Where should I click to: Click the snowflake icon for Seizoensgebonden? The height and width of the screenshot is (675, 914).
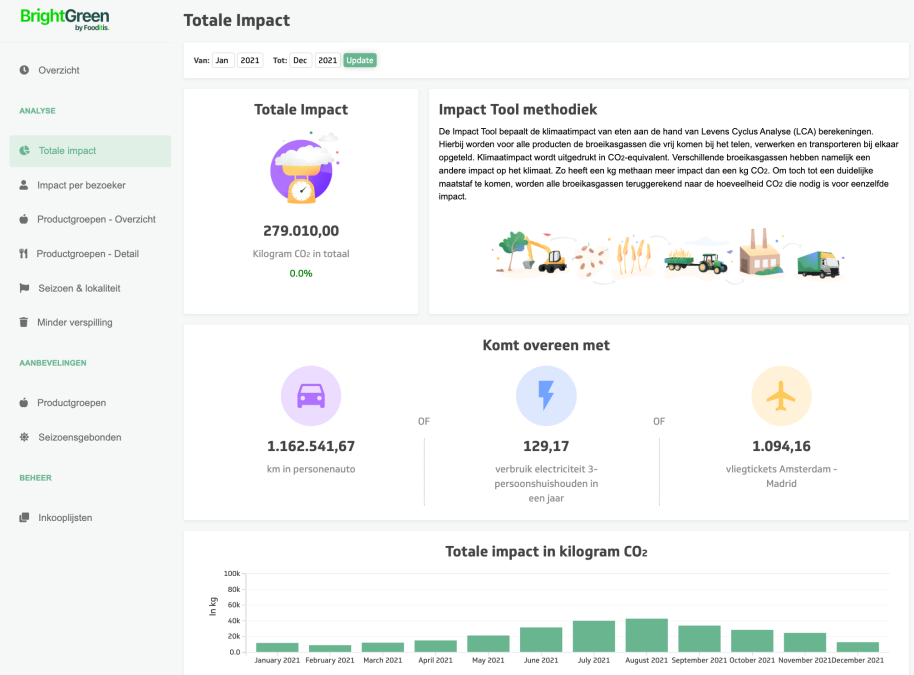tap(24, 437)
